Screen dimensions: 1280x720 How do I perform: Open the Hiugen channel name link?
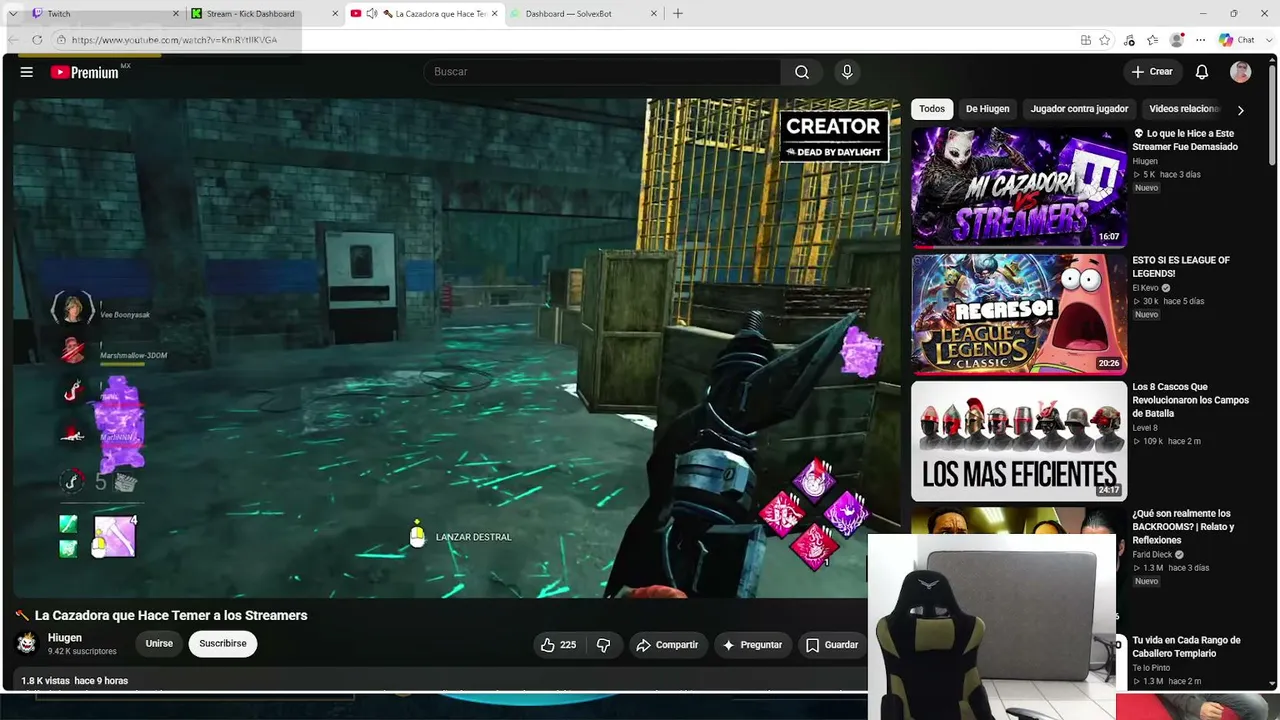coord(65,638)
